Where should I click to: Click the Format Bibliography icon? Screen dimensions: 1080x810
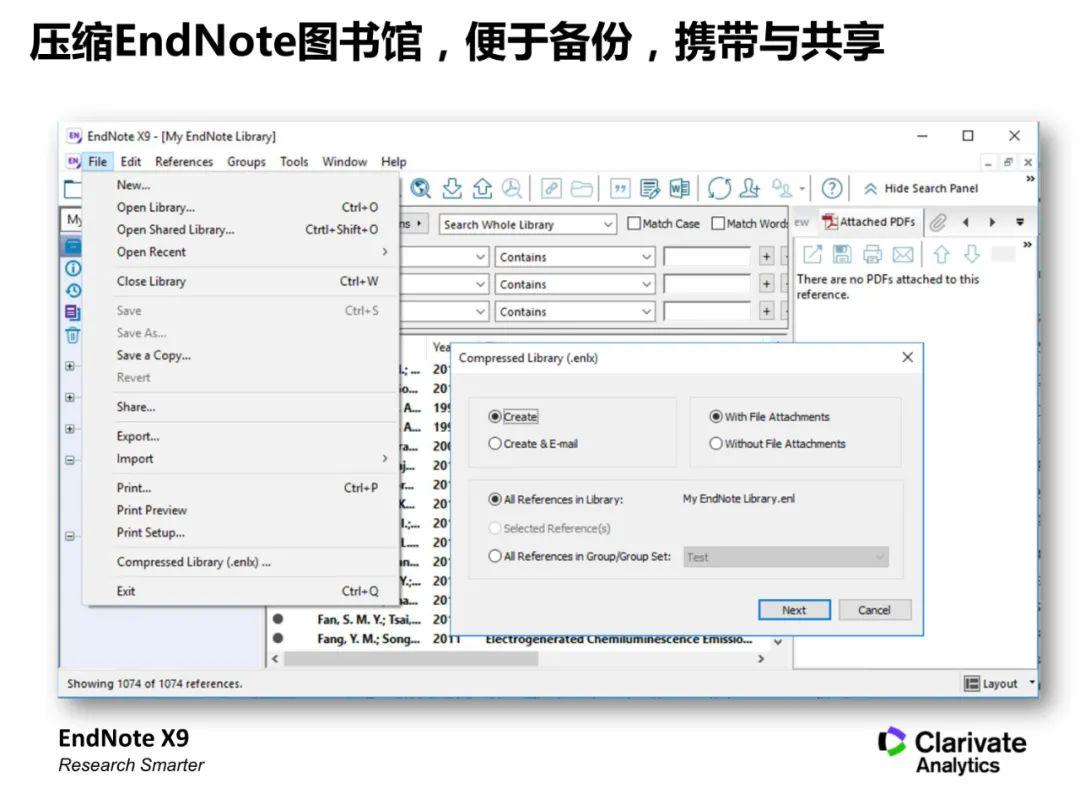[650, 188]
